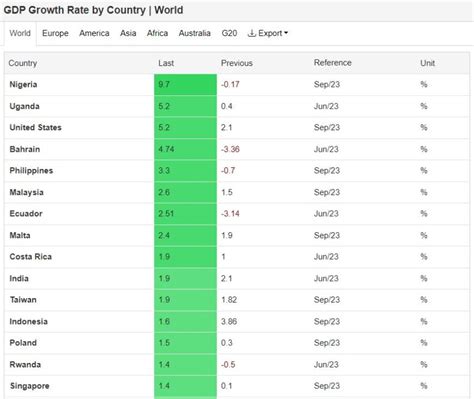Open the Singapore country link
Image resolution: width=474 pixels, height=399 pixels.
click(30, 386)
